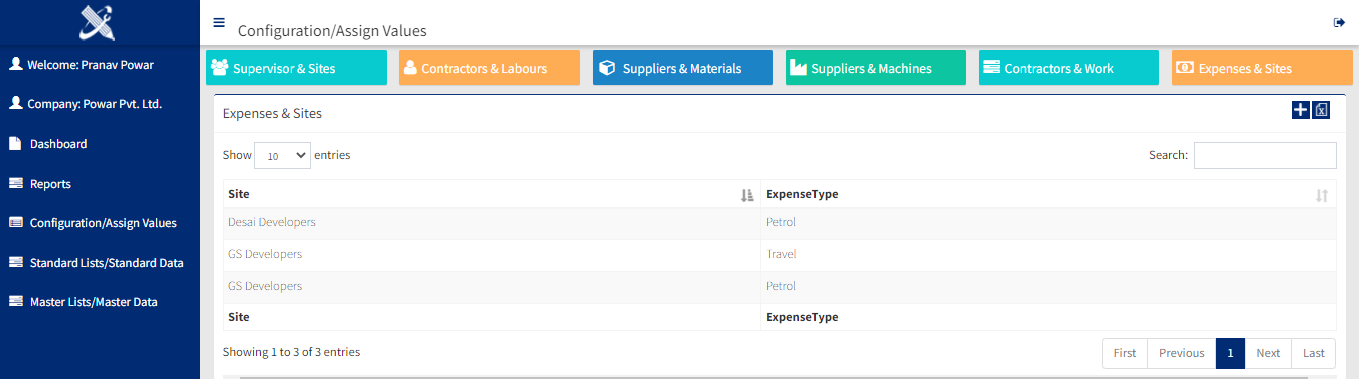1359x379 pixels.
Task: Switch to Contractors & Labours tab
Action: 489,68
